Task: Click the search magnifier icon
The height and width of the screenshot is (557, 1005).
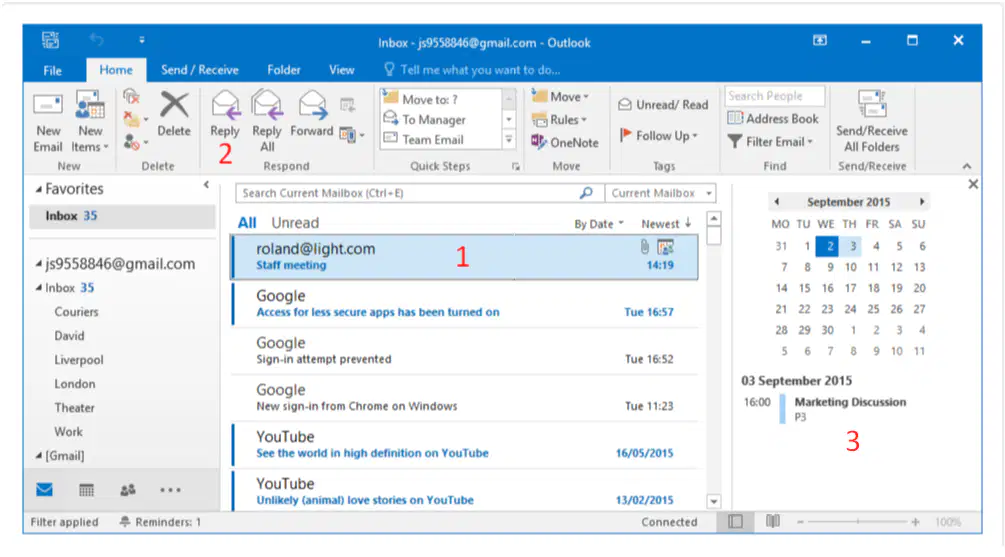Action: point(586,193)
